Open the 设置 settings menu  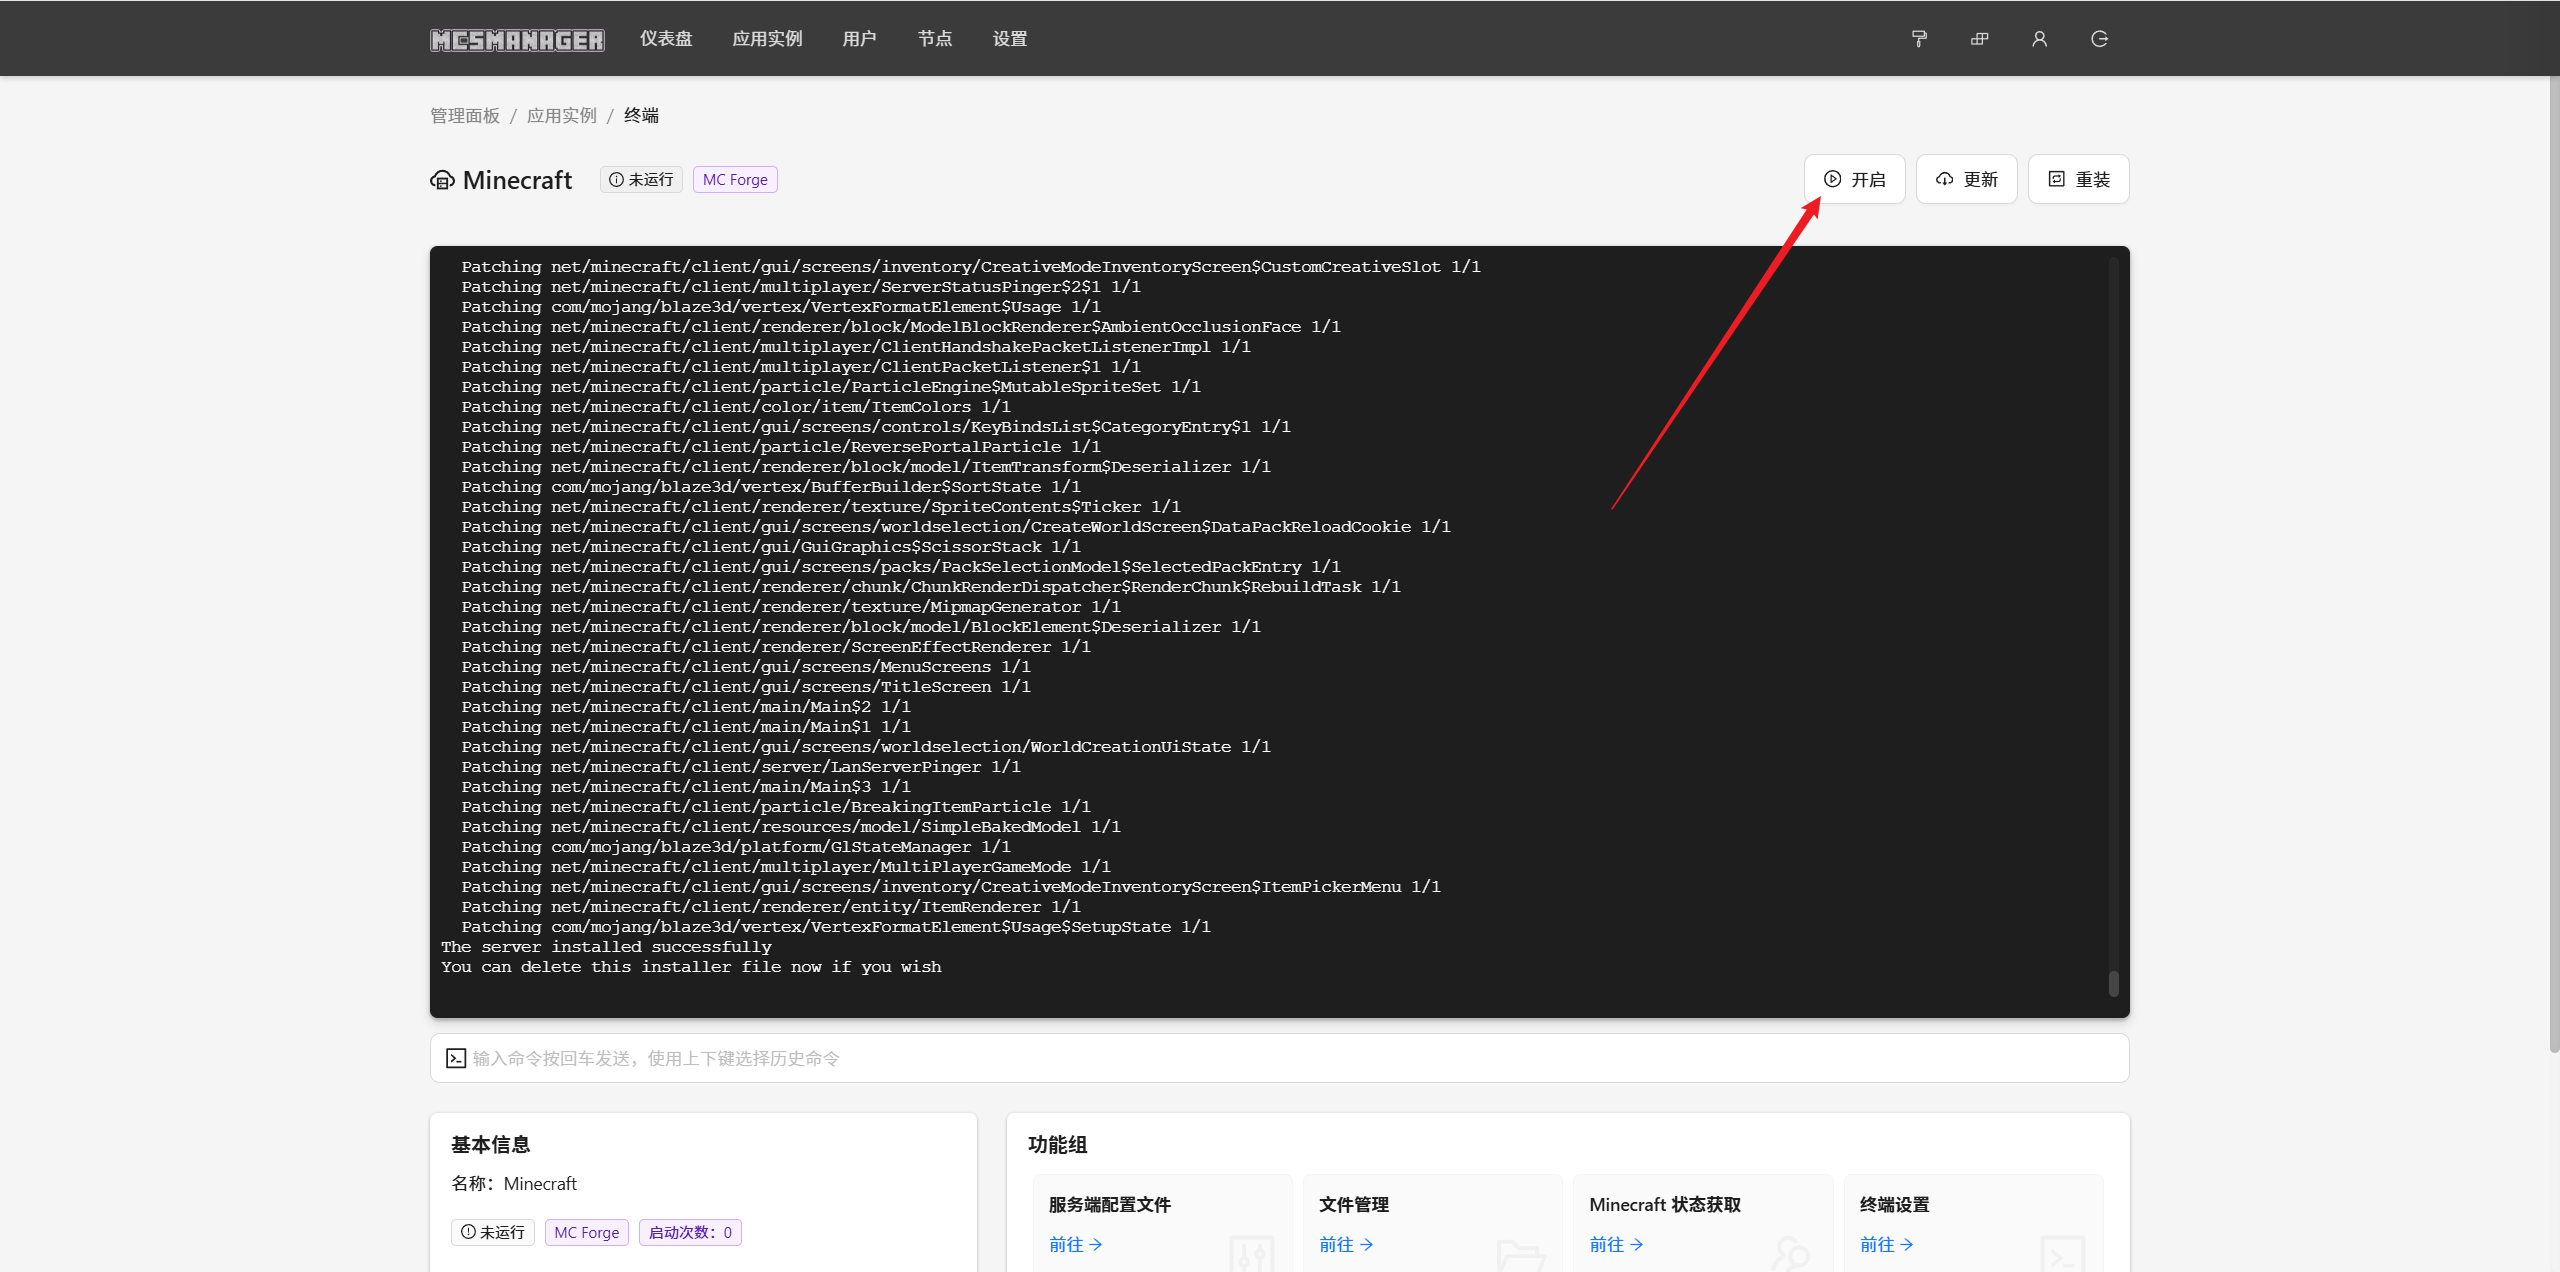pos(1010,39)
